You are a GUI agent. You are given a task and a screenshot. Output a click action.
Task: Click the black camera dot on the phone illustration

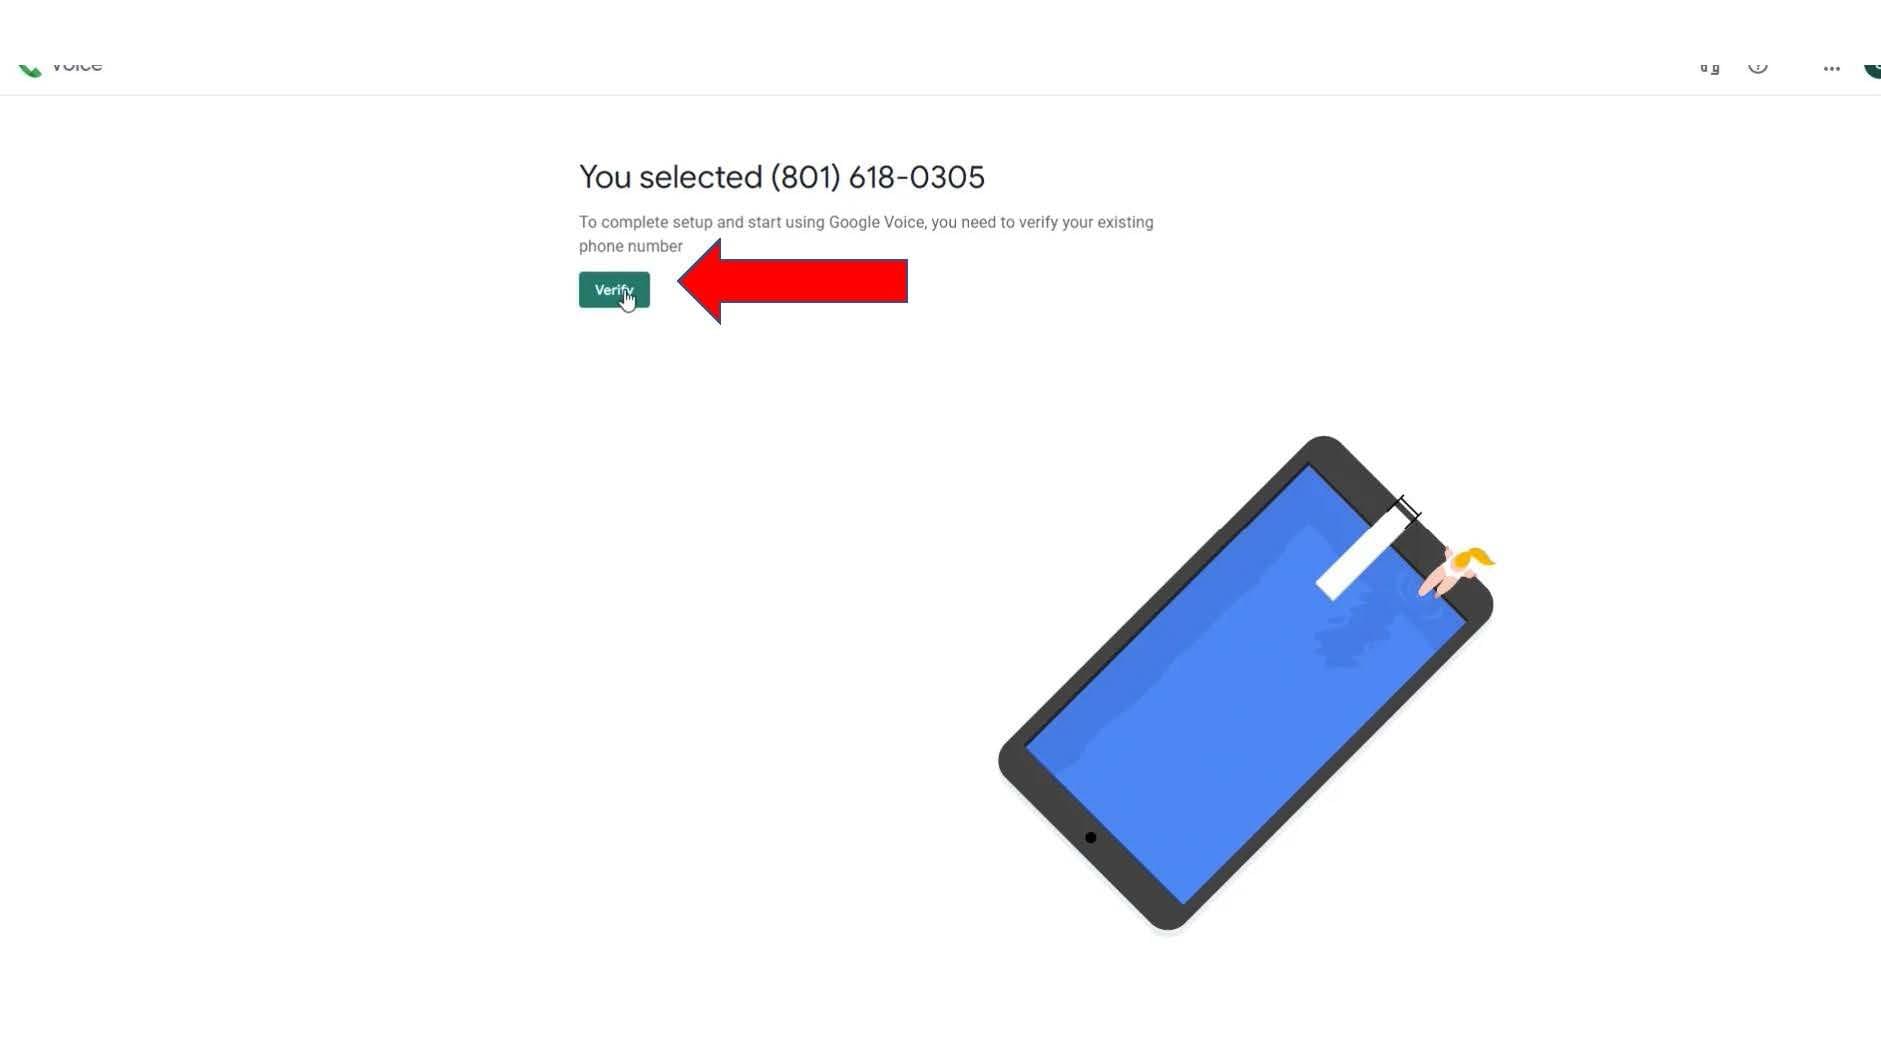[x=1091, y=838]
